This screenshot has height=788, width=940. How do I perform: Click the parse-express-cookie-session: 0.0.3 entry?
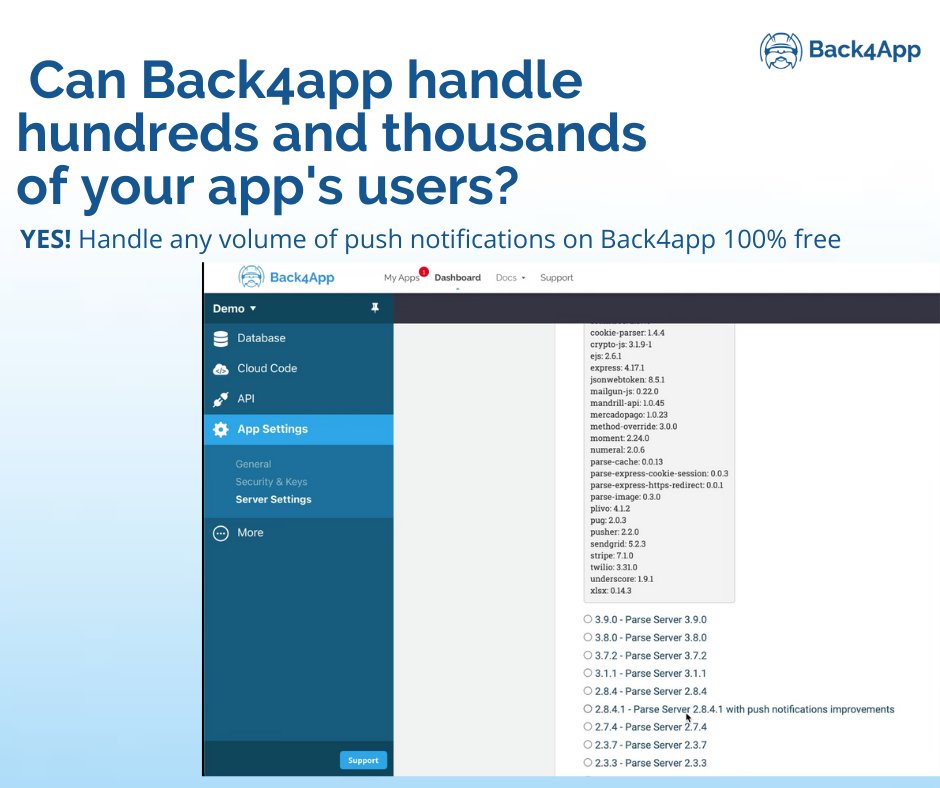[x=659, y=473]
